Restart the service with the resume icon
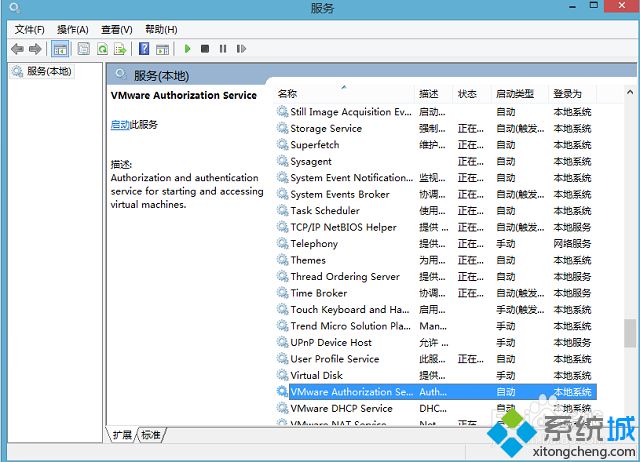This screenshot has width=640, height=462. (x=241, y=49)
